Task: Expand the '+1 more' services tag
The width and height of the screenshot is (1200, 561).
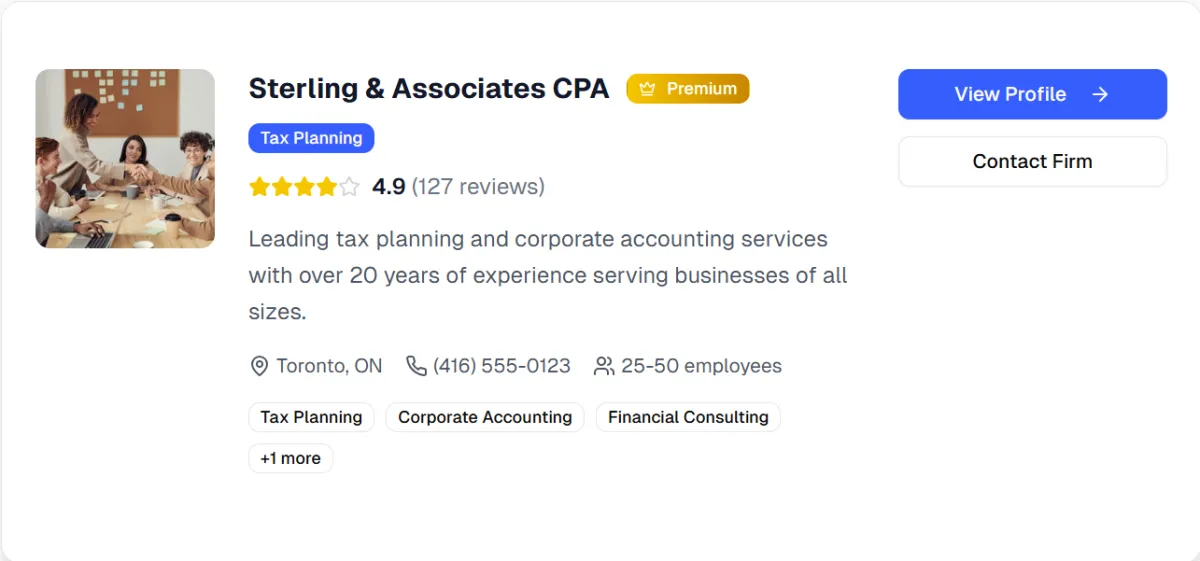Action: point(290,458)
